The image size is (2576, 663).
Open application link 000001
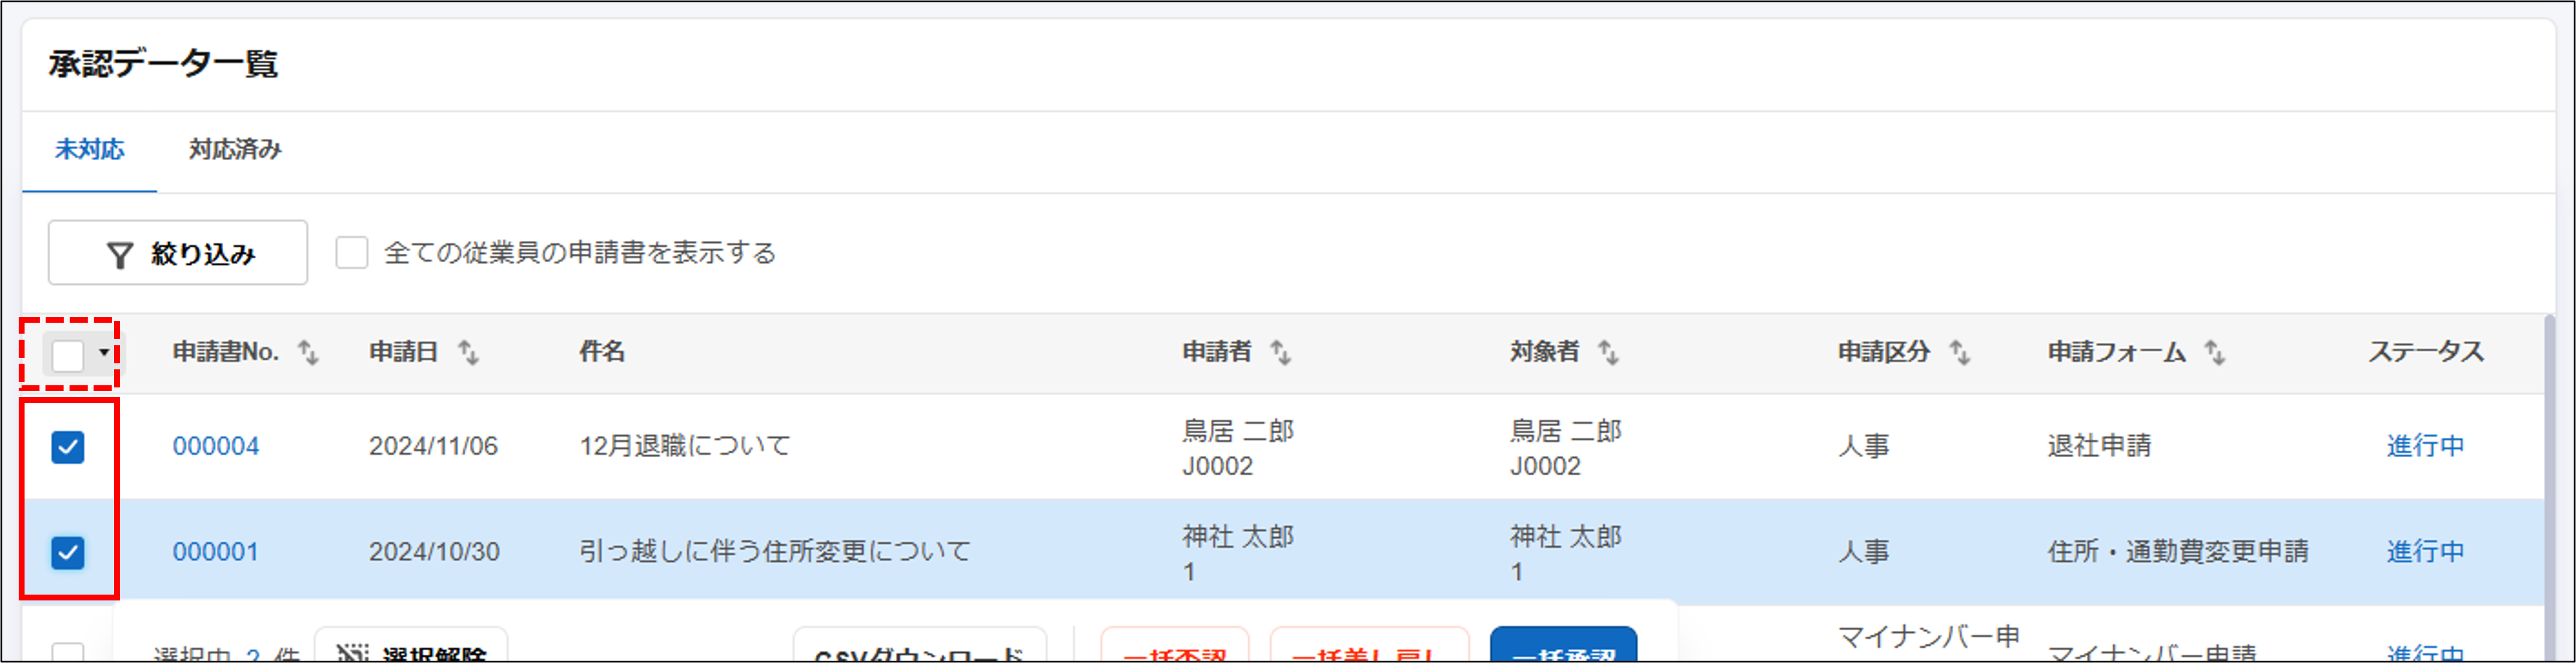coord(215,552)
